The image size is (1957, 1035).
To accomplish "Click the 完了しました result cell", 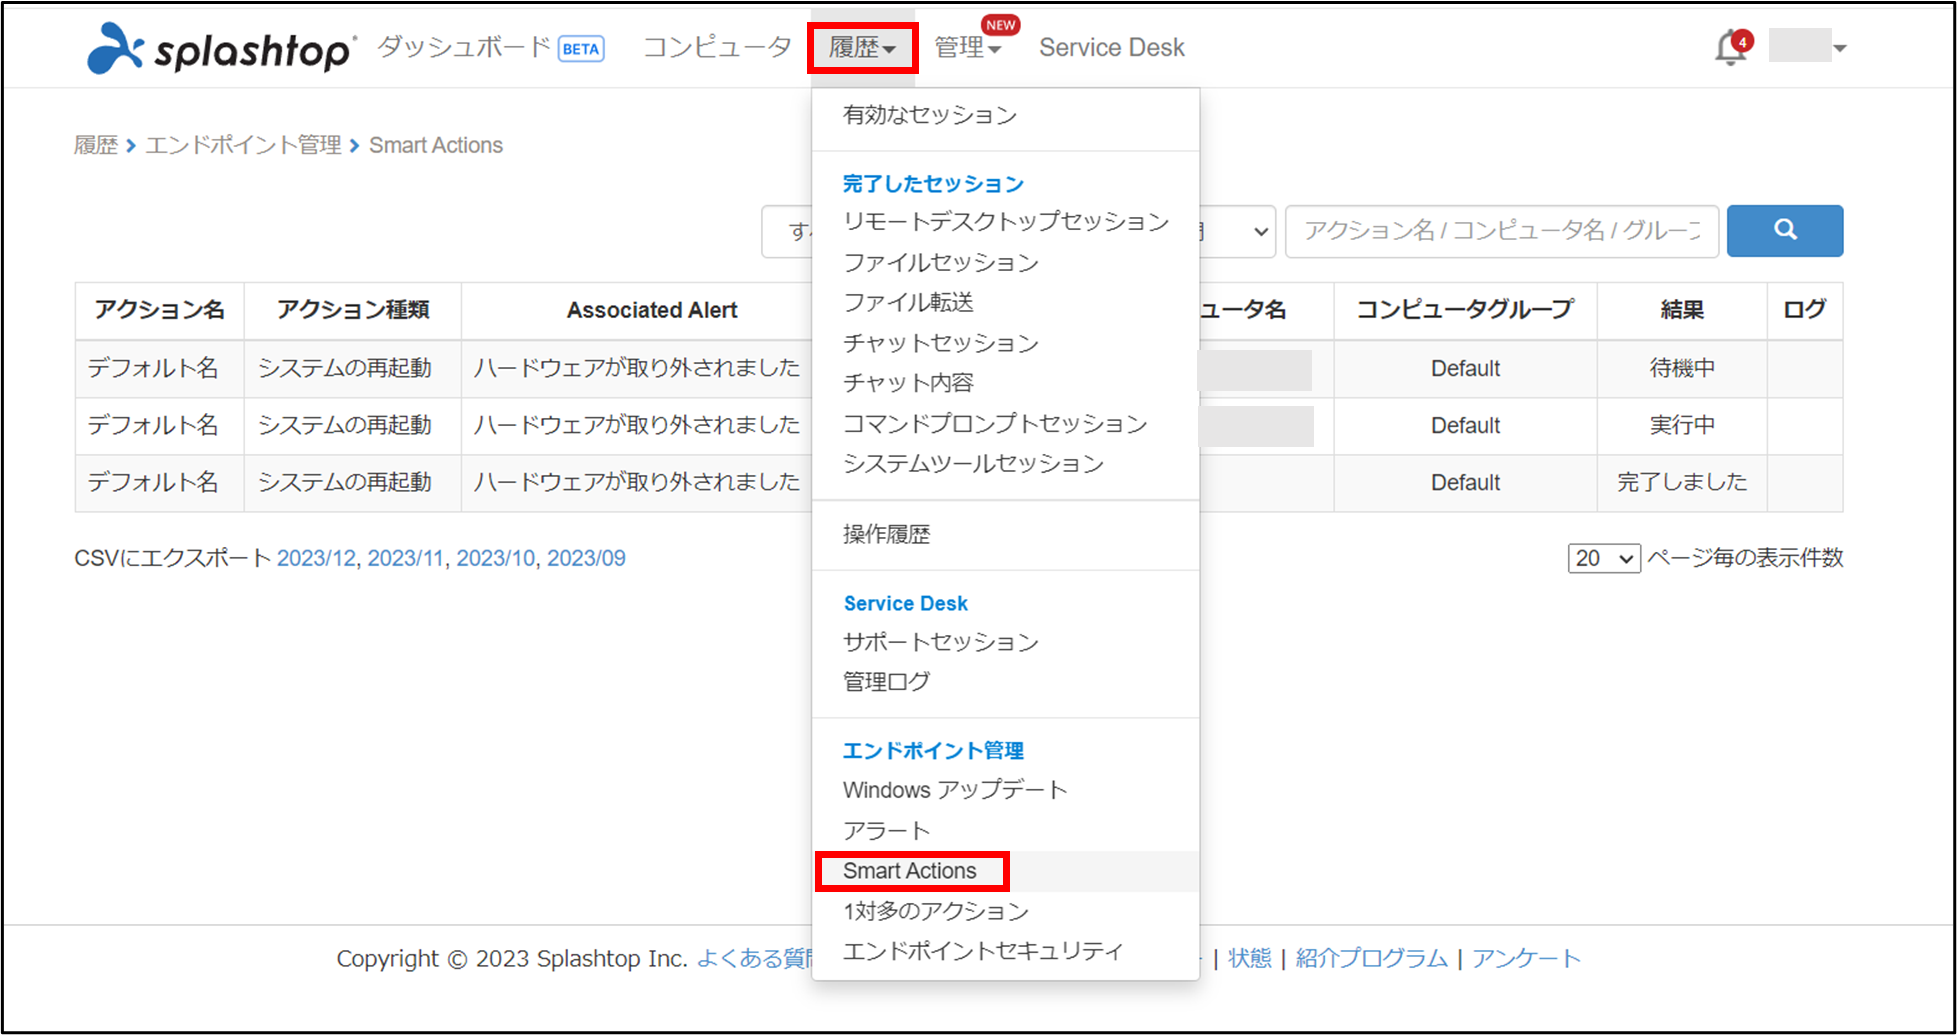I will [x=1682, y=482].
